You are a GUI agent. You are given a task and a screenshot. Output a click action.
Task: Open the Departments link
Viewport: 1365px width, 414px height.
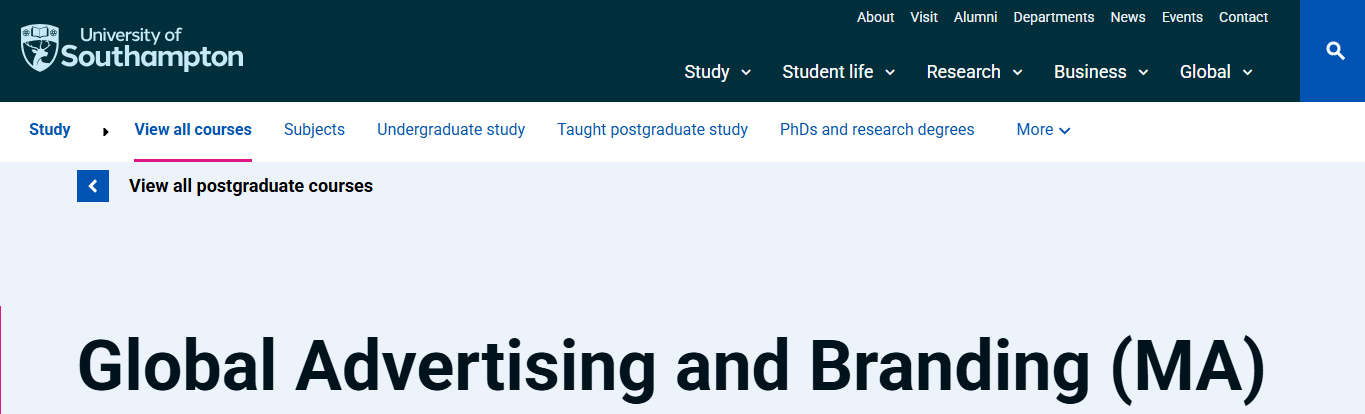(1054, 17)
